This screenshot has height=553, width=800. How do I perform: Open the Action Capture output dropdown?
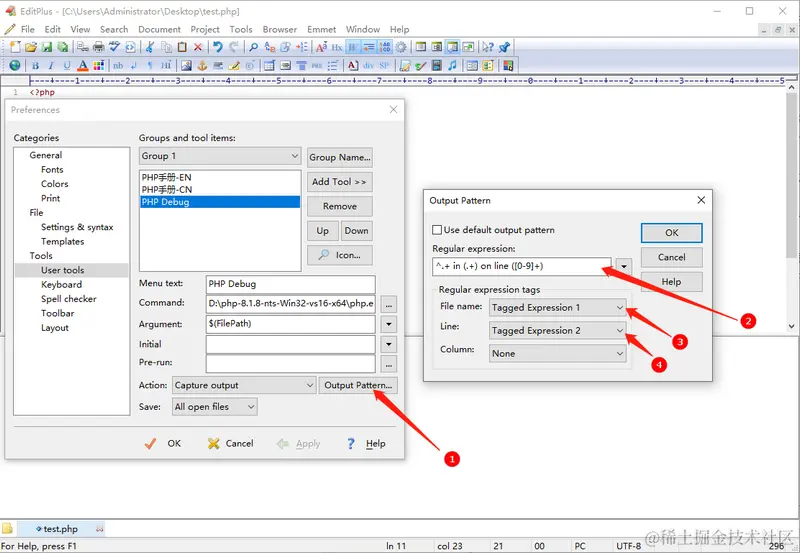(x=244, y=385)
